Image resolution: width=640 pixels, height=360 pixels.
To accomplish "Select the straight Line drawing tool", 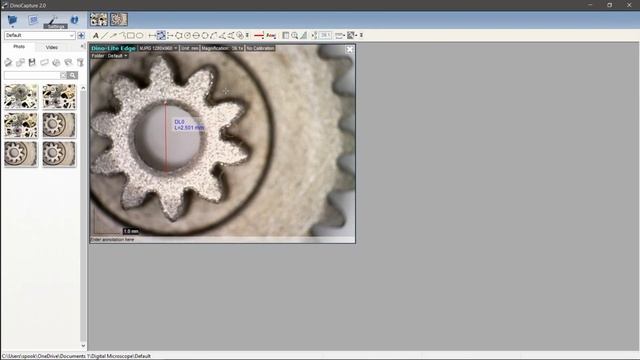I will pos(104,36).
